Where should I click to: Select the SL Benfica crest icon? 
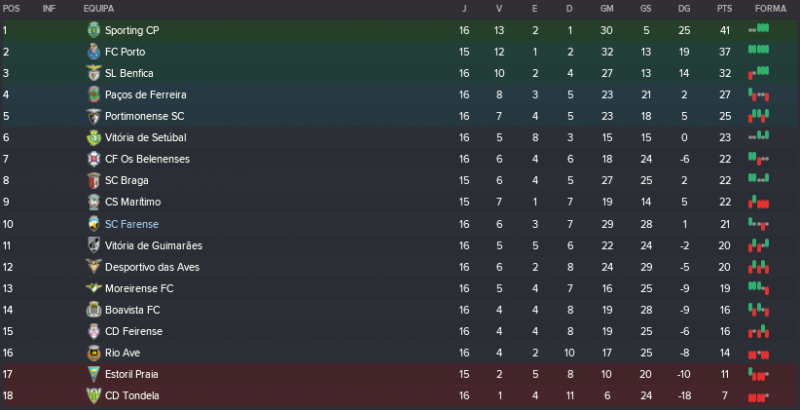pos(94,73)
